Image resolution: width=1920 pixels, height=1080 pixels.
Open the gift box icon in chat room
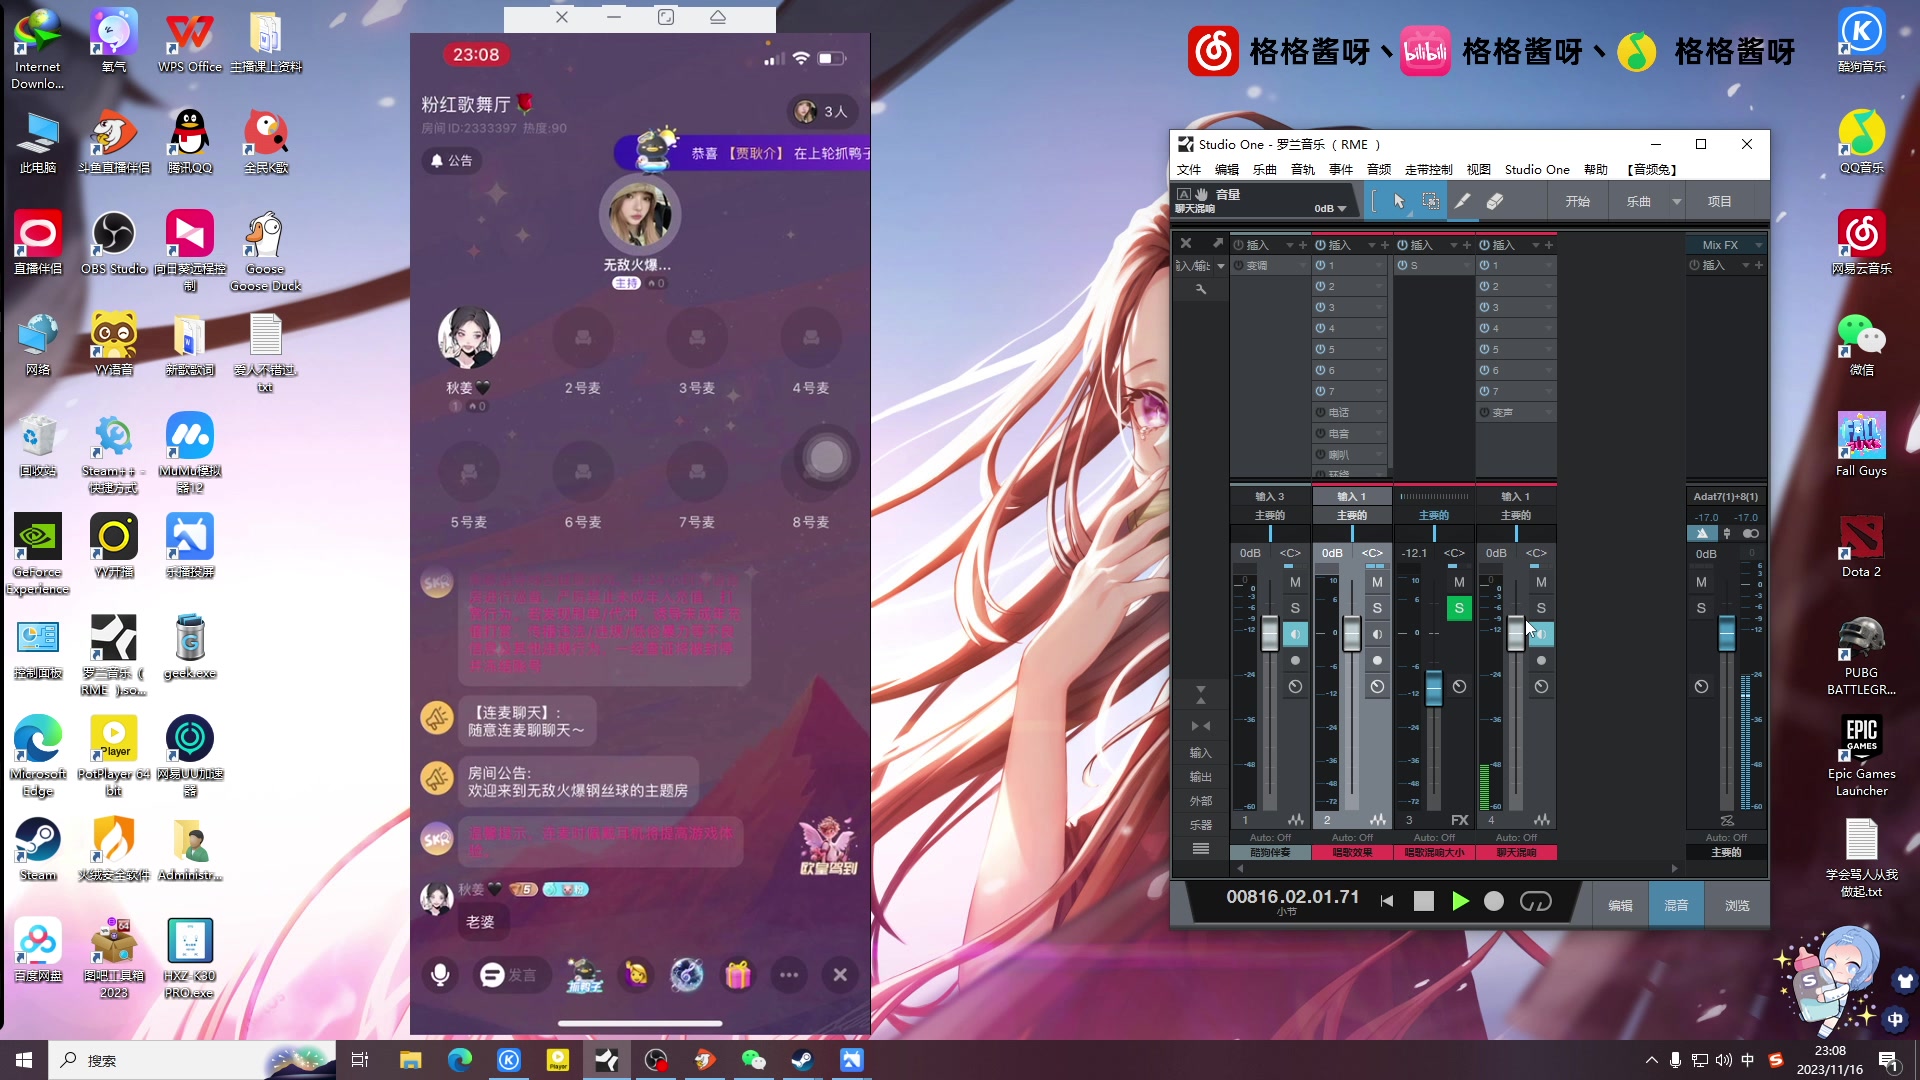click(x=738, y=974)
